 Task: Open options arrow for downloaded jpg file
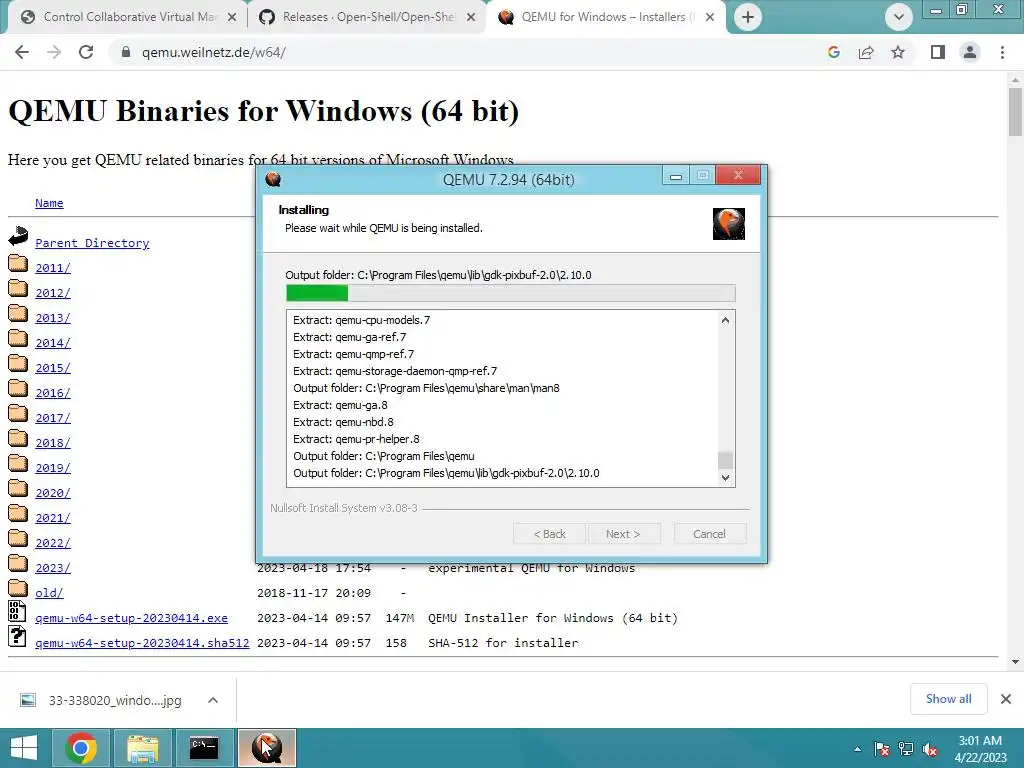[x=213, y=700]
